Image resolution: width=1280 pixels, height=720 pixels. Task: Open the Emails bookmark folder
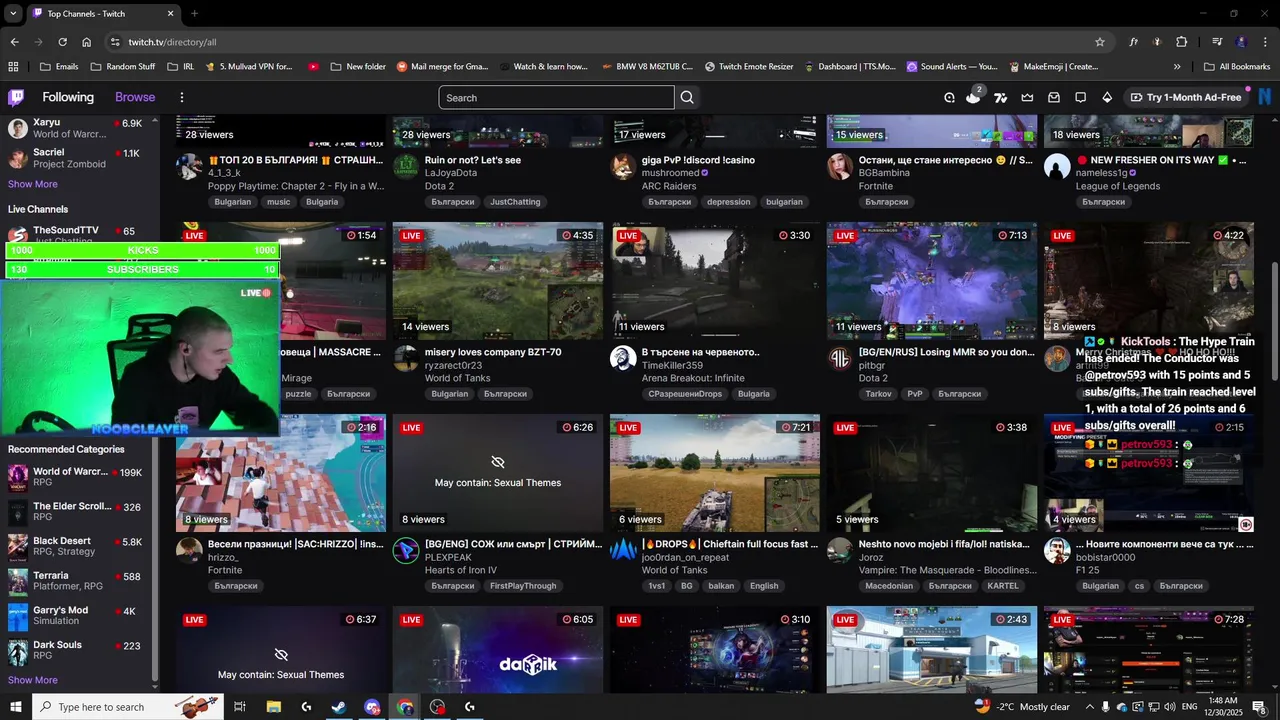[59, 67]
